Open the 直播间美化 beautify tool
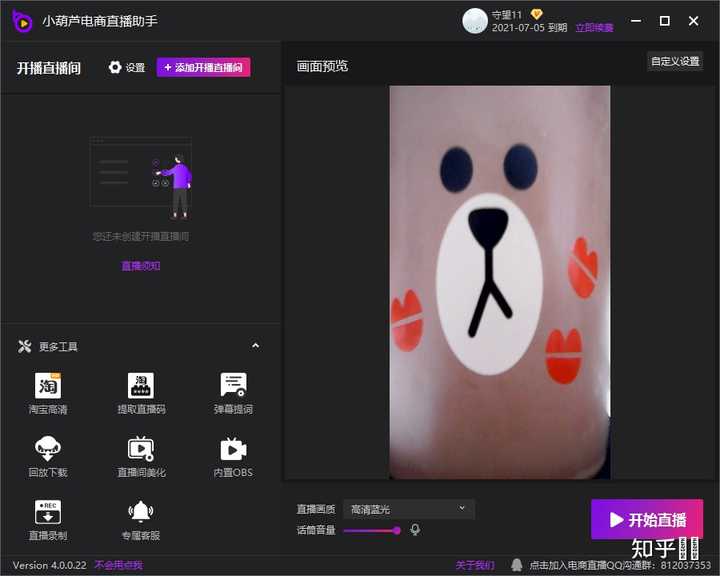 (141, 457)
